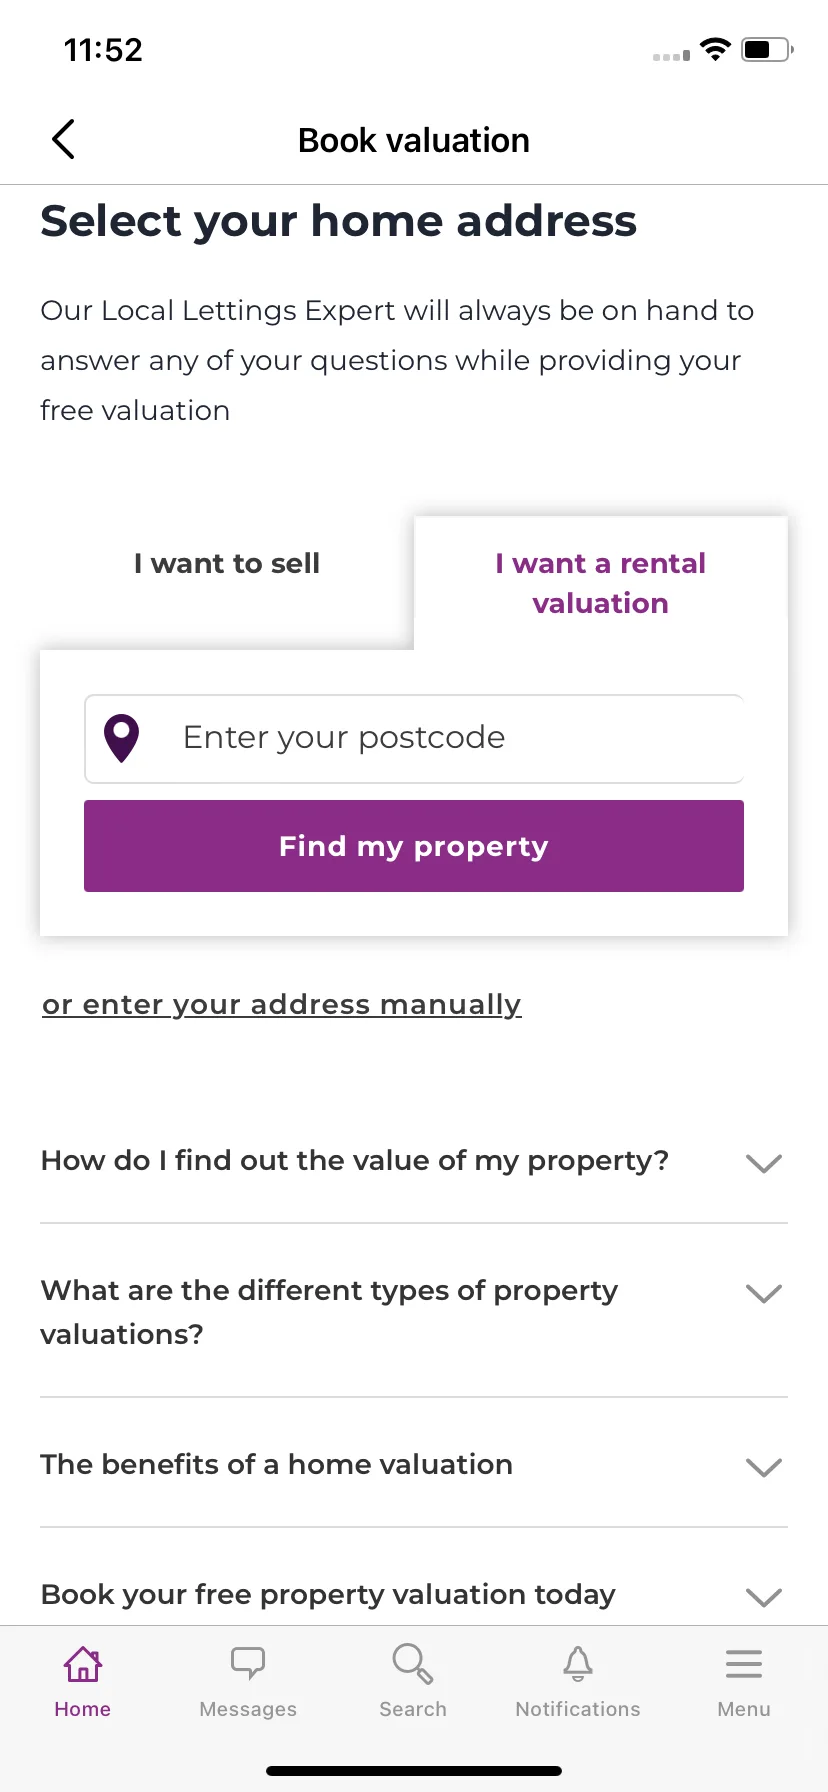
Task: Open 'or enter your address manually' link
Action: tap(282, 1004)
